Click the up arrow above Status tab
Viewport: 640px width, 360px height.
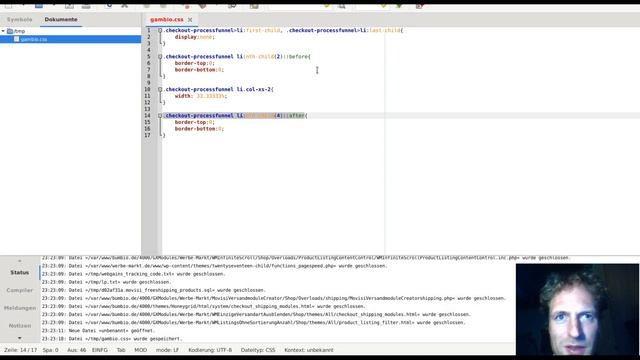(x=20, y=261)
